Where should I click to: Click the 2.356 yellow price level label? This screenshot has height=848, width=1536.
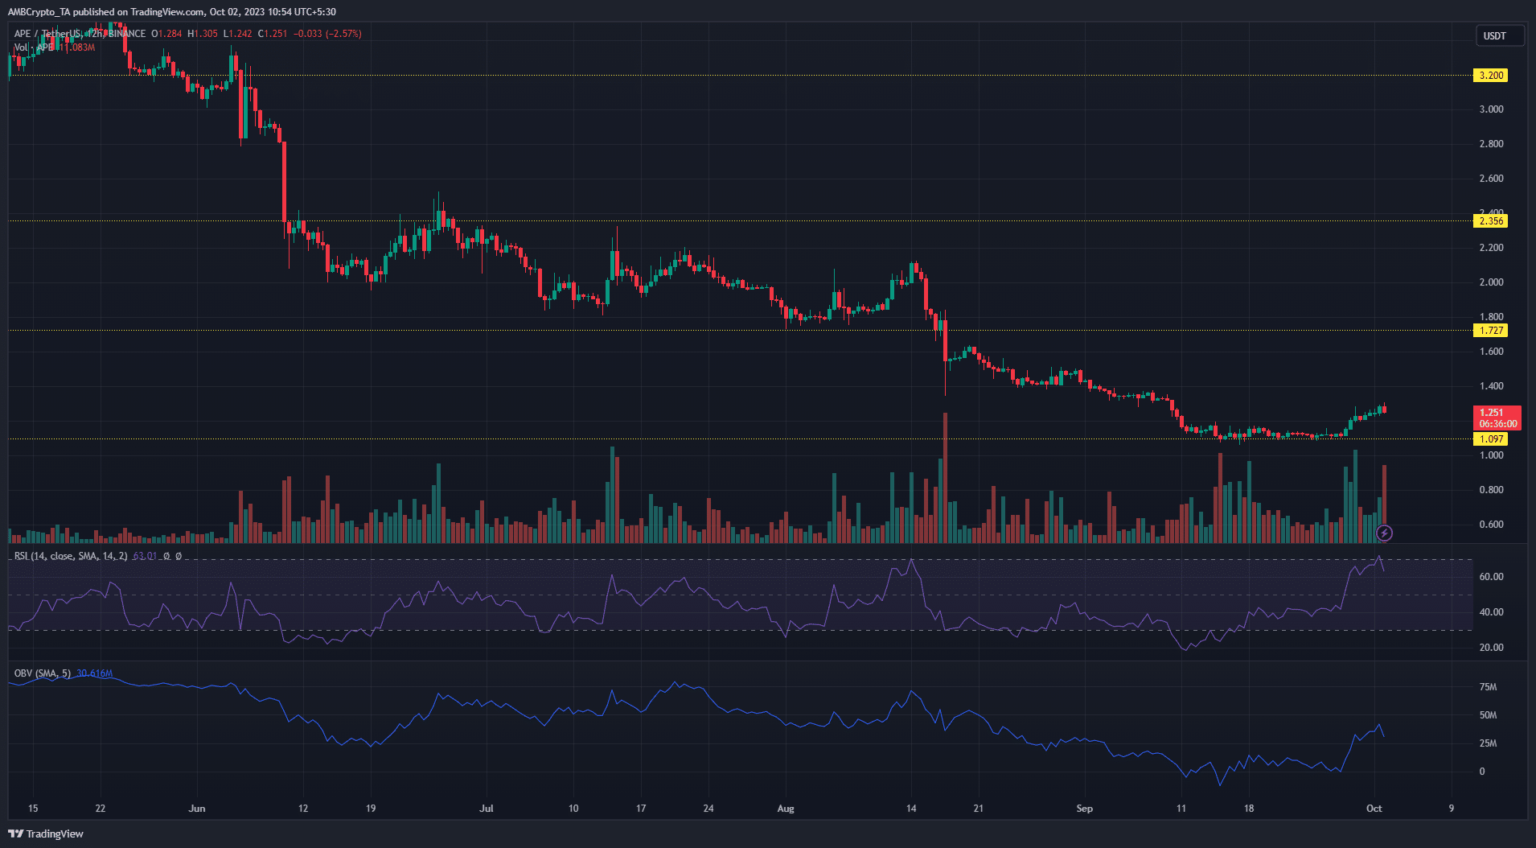[1491, 221]
